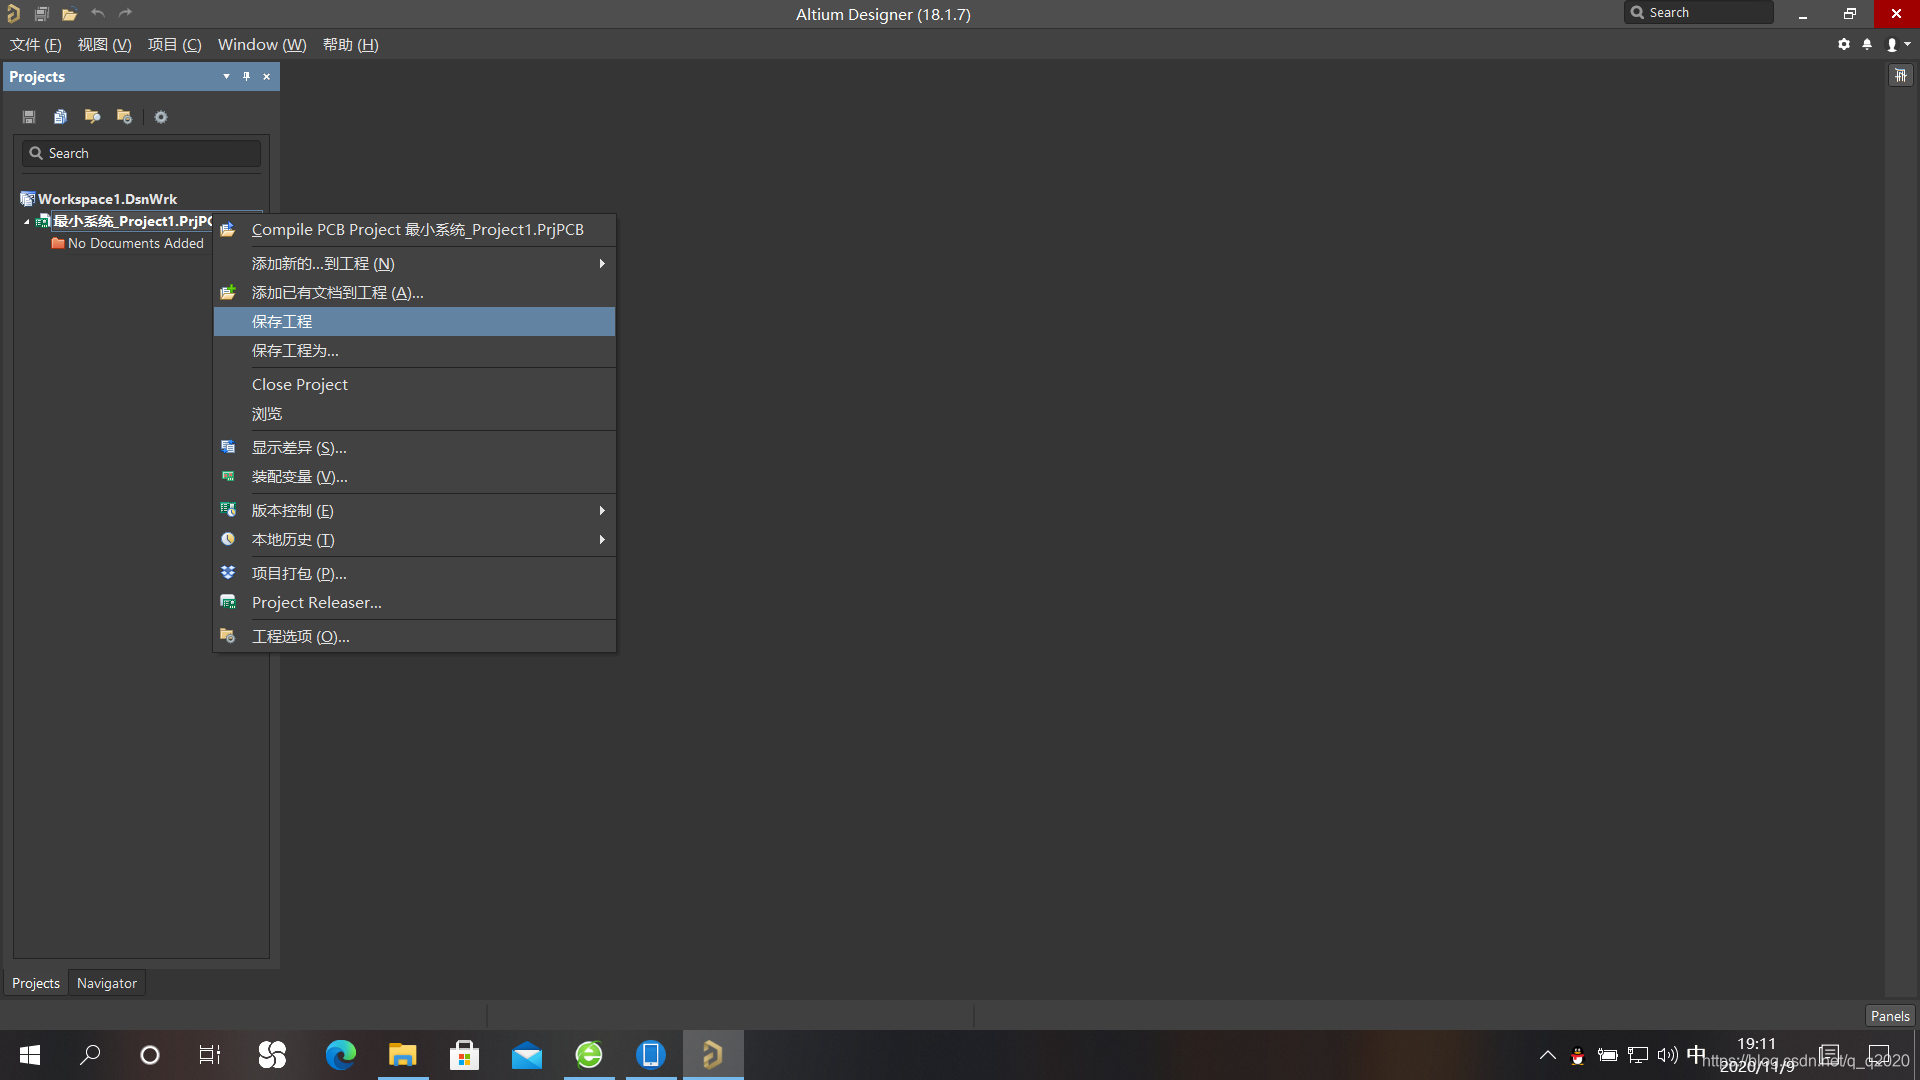Viewport: 1920px width, 1080px height.
Task: Choose 工程选项 (O)... menu entry
Action: coord(414,636)
